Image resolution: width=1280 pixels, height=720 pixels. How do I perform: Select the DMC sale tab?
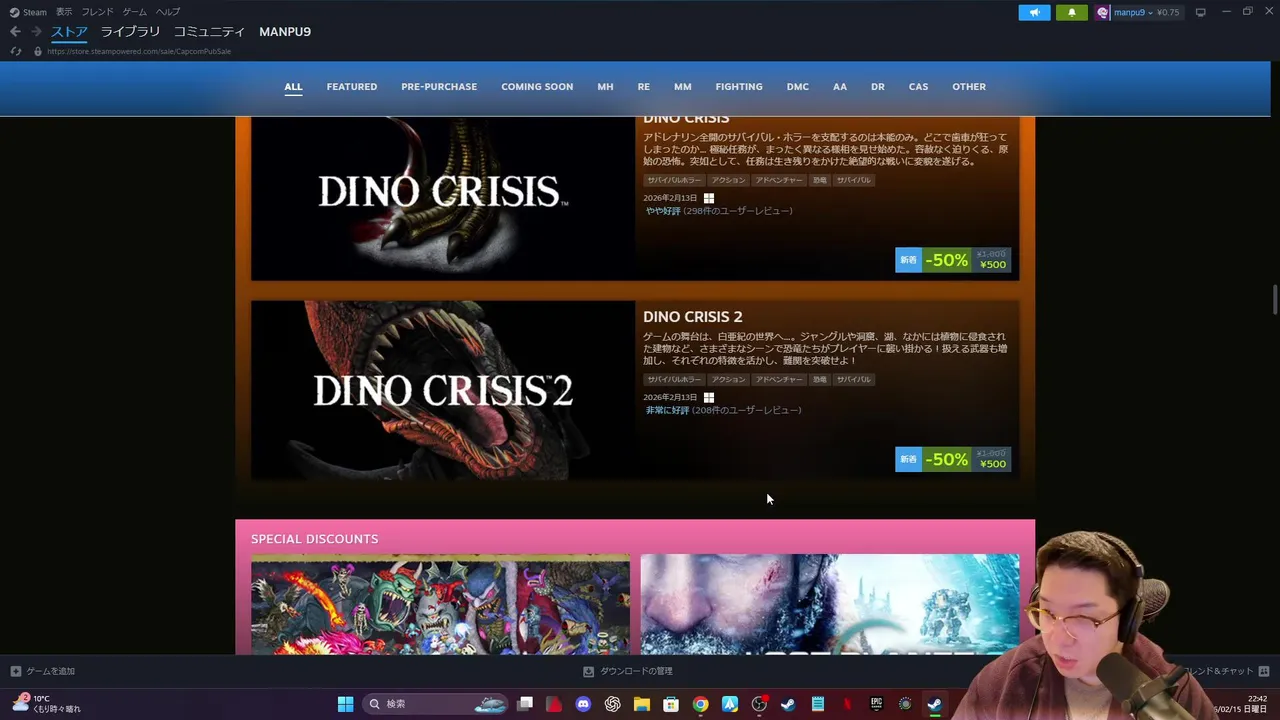point(798,87)
